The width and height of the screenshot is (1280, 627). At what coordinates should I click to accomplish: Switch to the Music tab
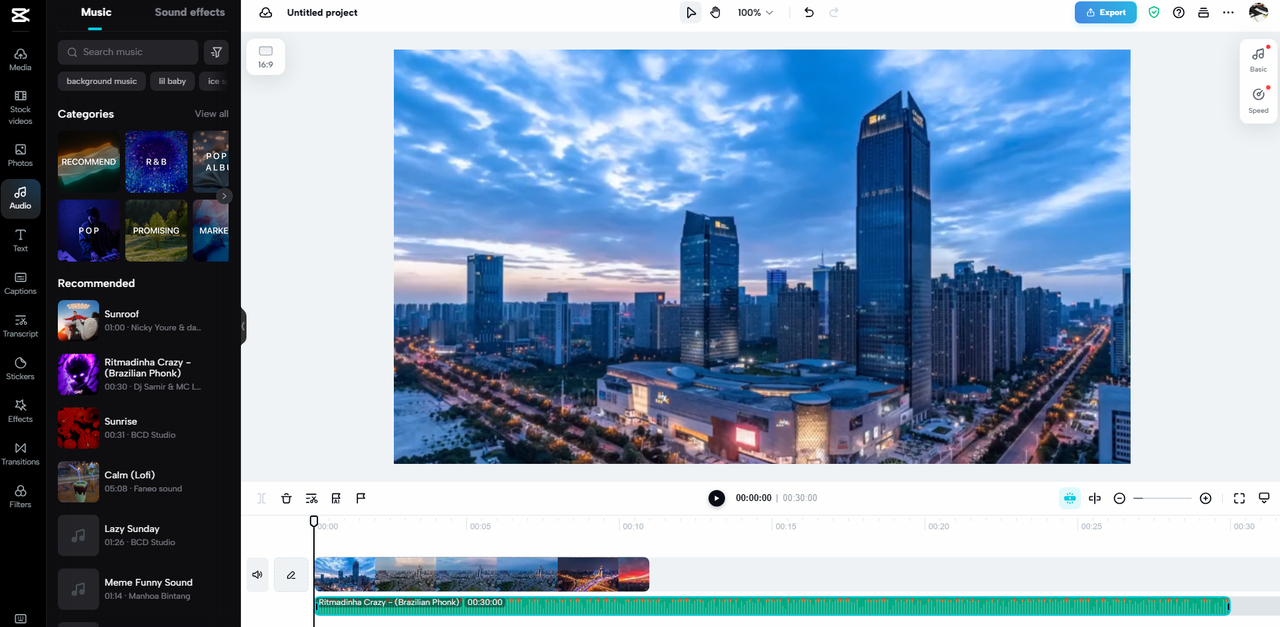pos(96,12)
